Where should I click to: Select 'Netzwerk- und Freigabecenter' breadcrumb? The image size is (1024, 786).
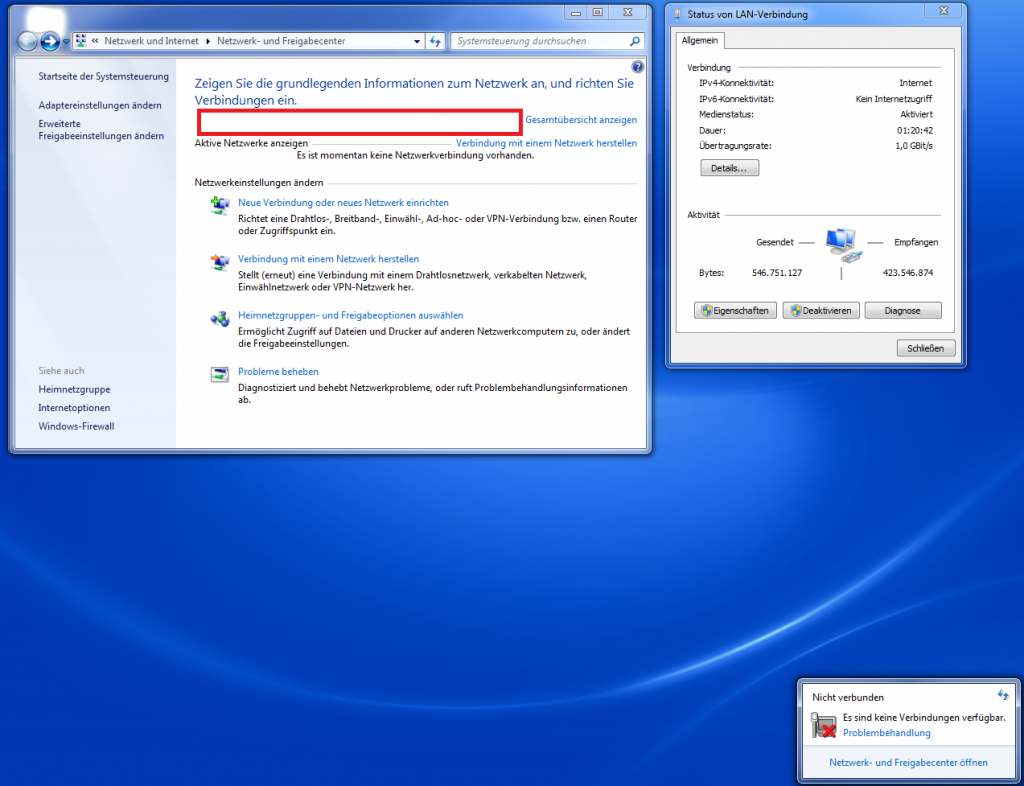coord(281,40)
